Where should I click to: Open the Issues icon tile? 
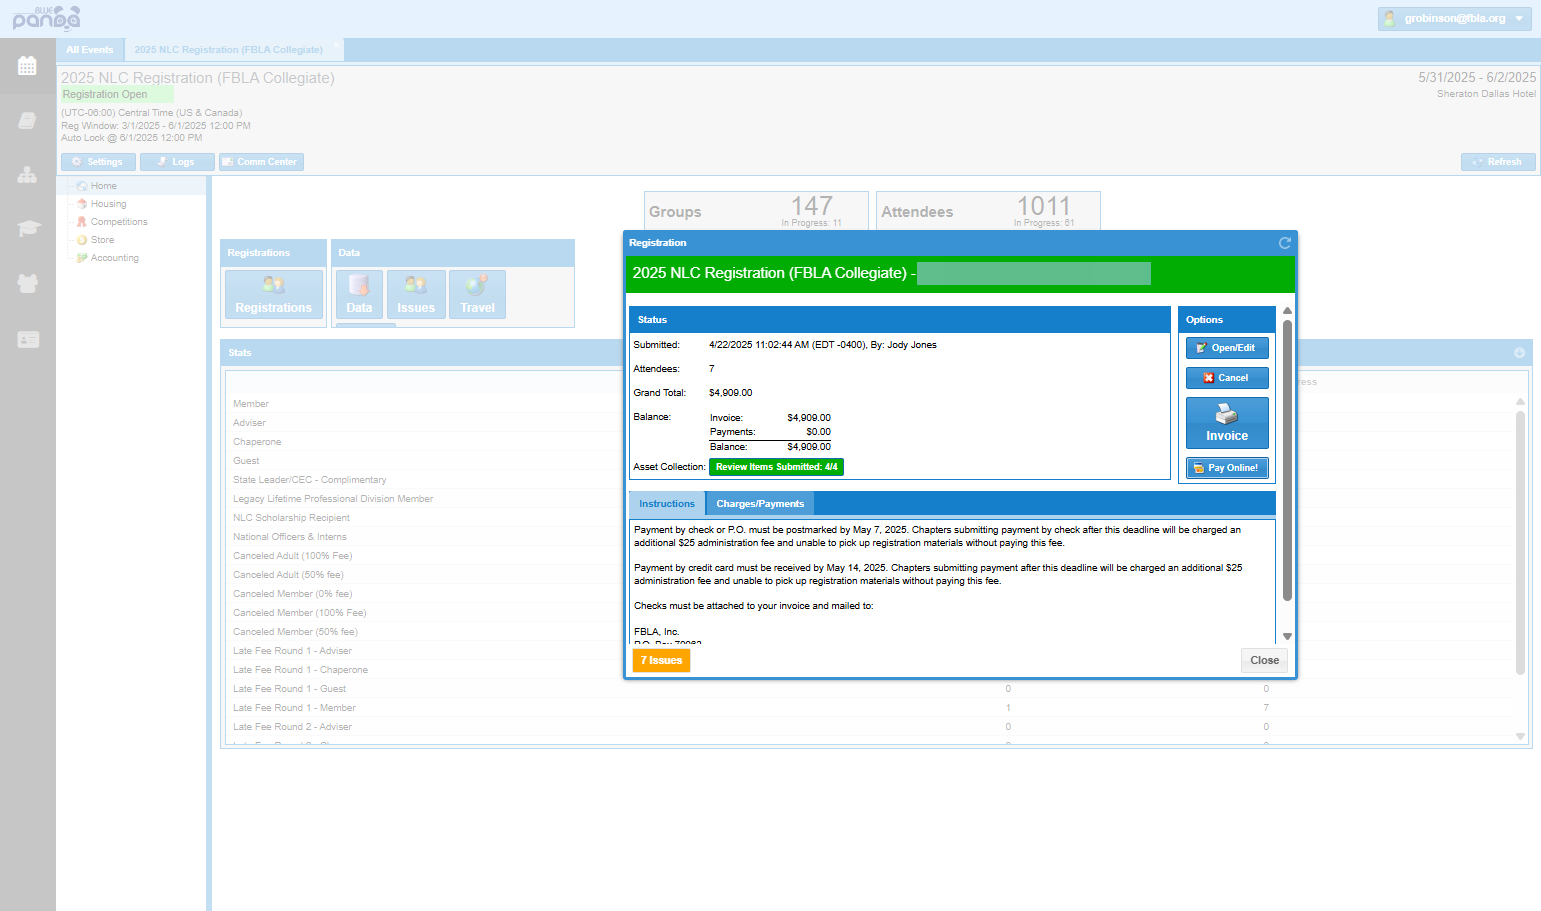[416, 295]
